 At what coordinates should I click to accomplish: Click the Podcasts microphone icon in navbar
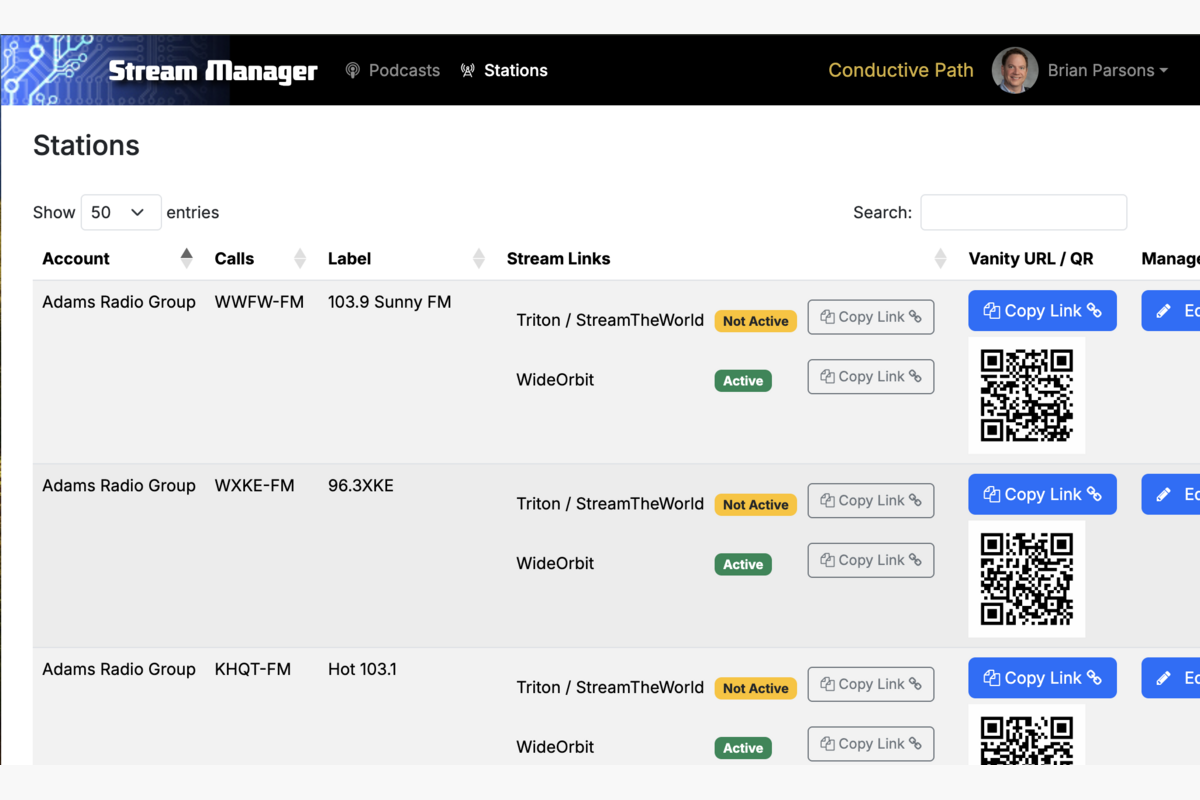(352, 70)
